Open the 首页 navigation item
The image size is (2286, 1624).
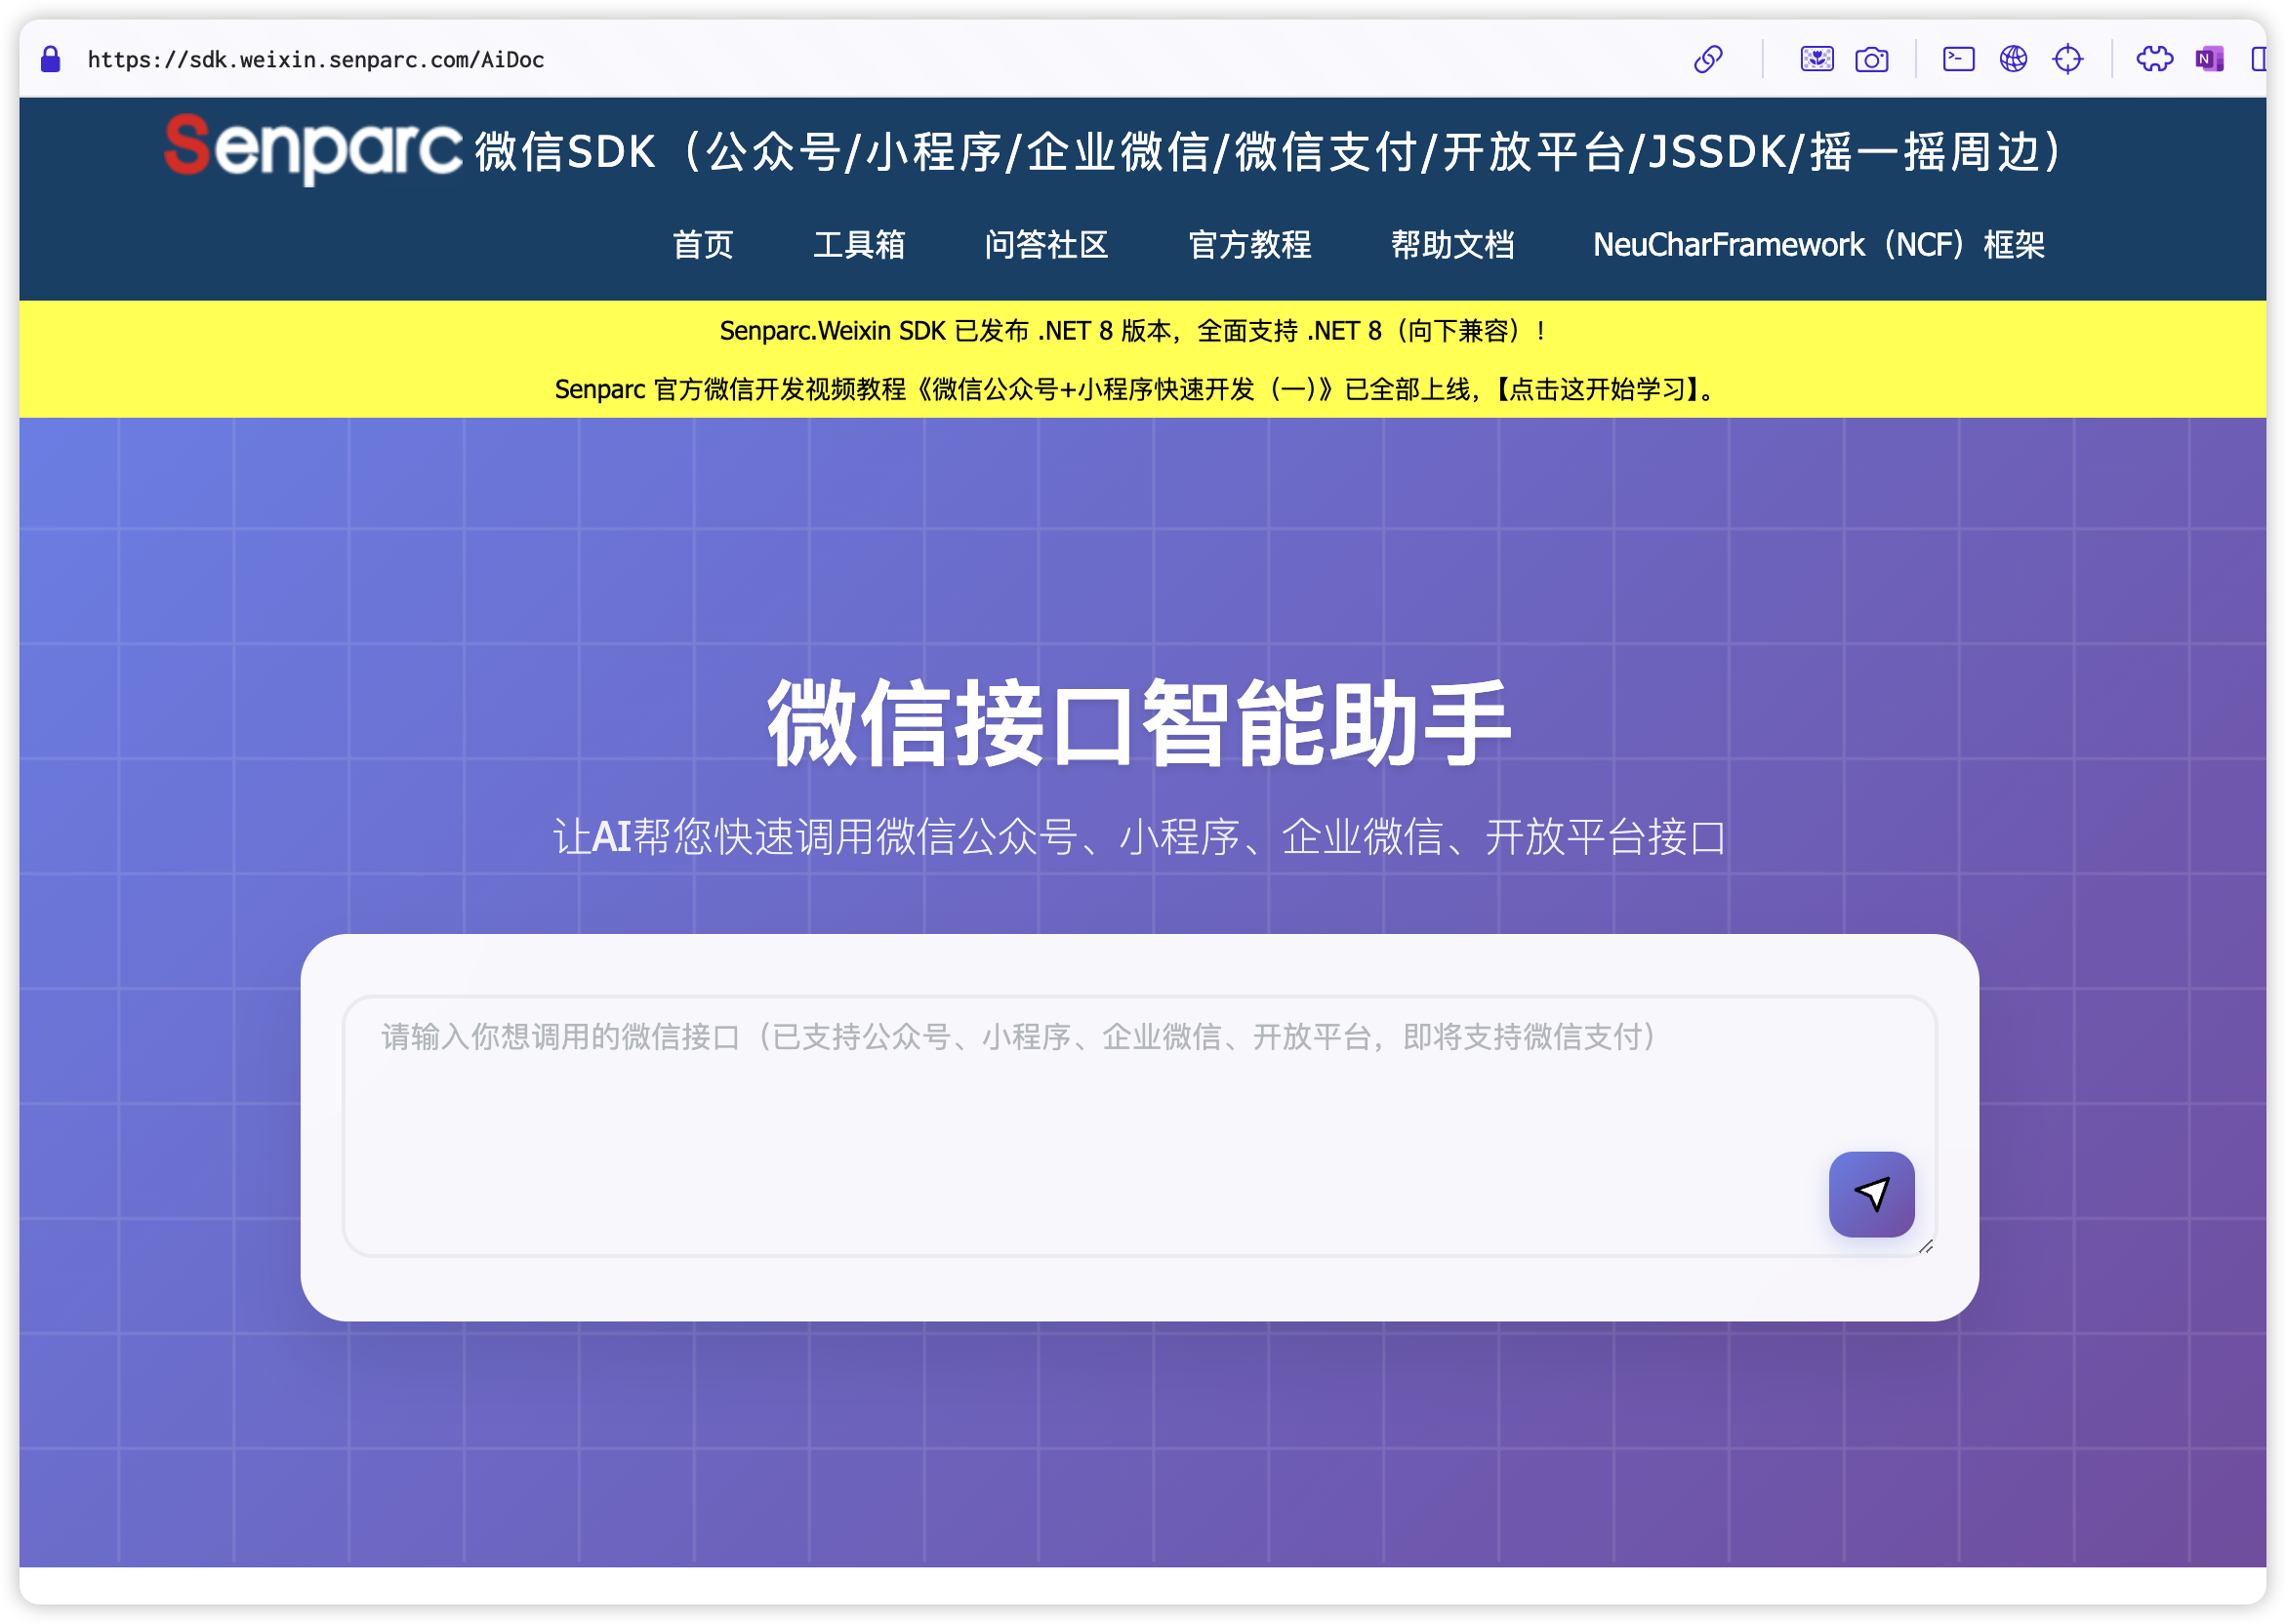pyautogui.click(x=703, y=245)
